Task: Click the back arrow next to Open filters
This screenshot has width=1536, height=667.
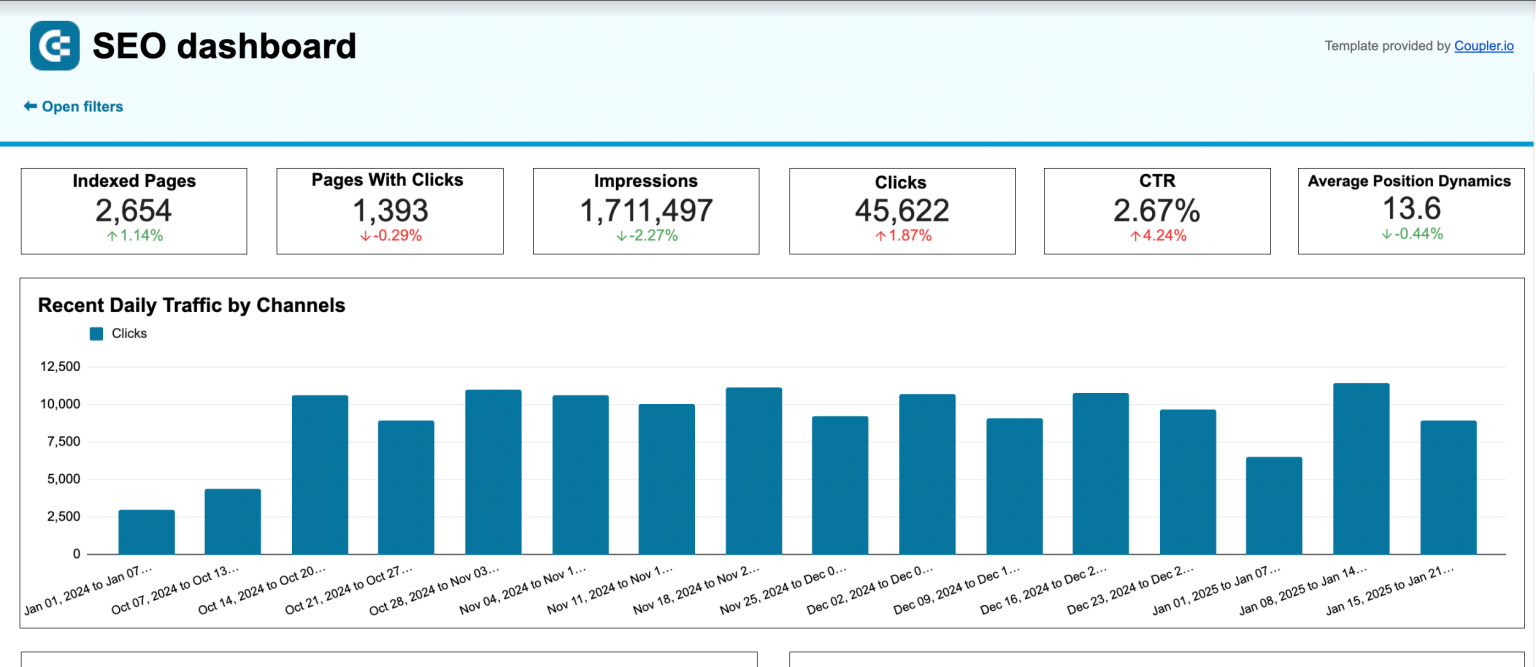Action: 30,106
